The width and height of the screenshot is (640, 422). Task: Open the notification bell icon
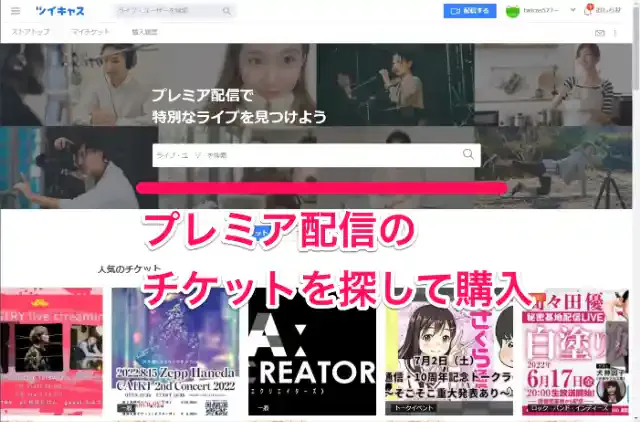tap(588, 11)
